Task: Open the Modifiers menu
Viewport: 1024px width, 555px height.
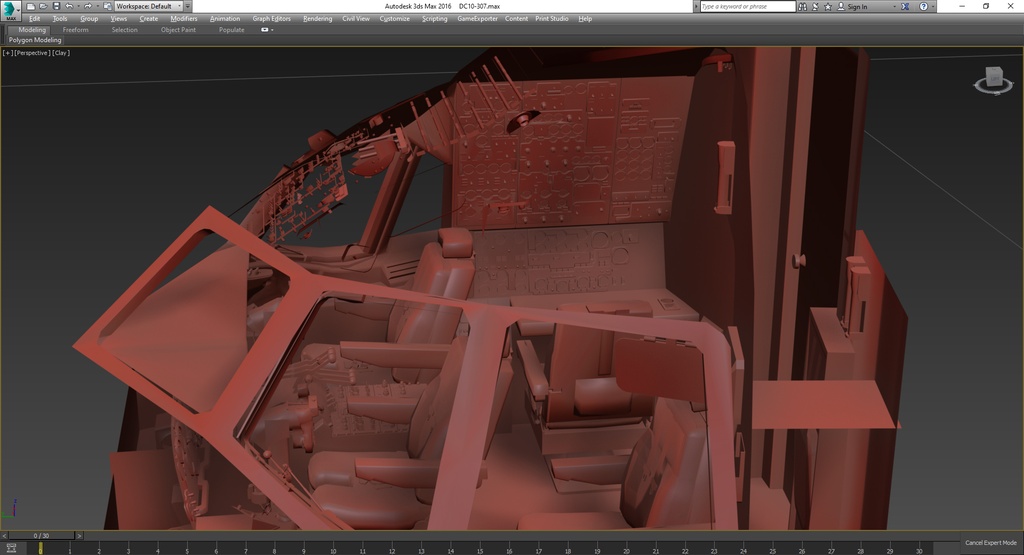Action: tap(183, 18)
